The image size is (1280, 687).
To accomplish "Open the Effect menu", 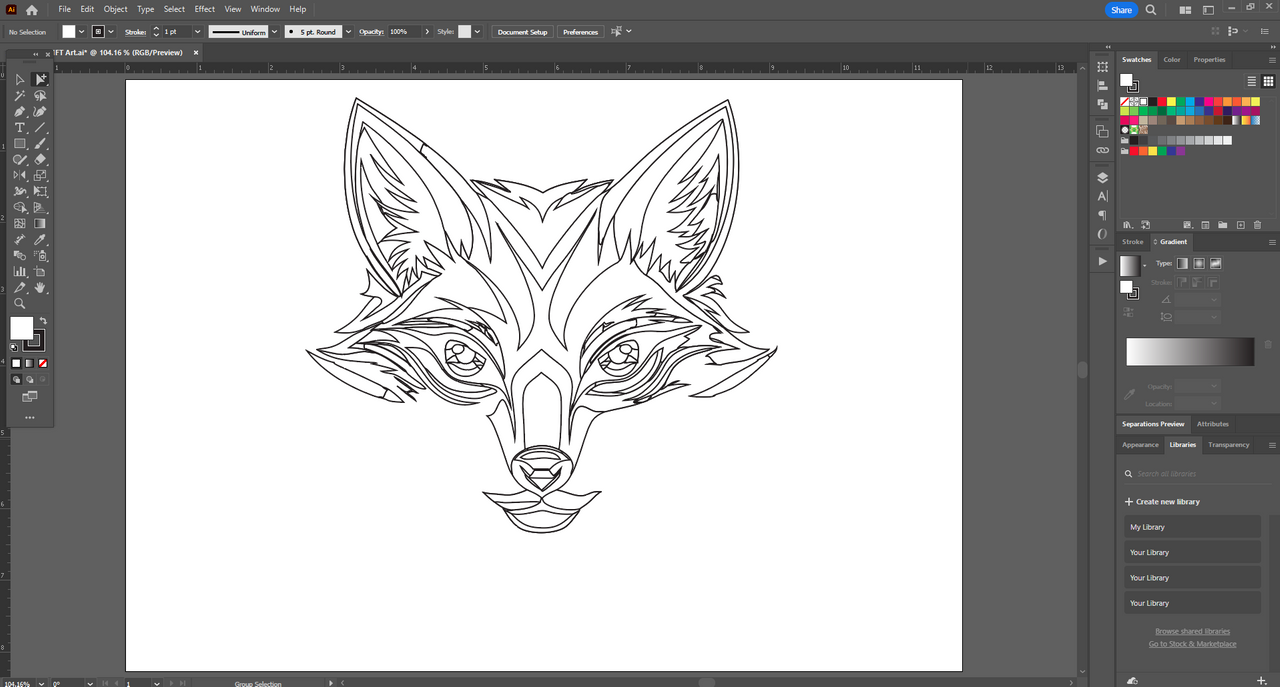I will coord(205,9).
